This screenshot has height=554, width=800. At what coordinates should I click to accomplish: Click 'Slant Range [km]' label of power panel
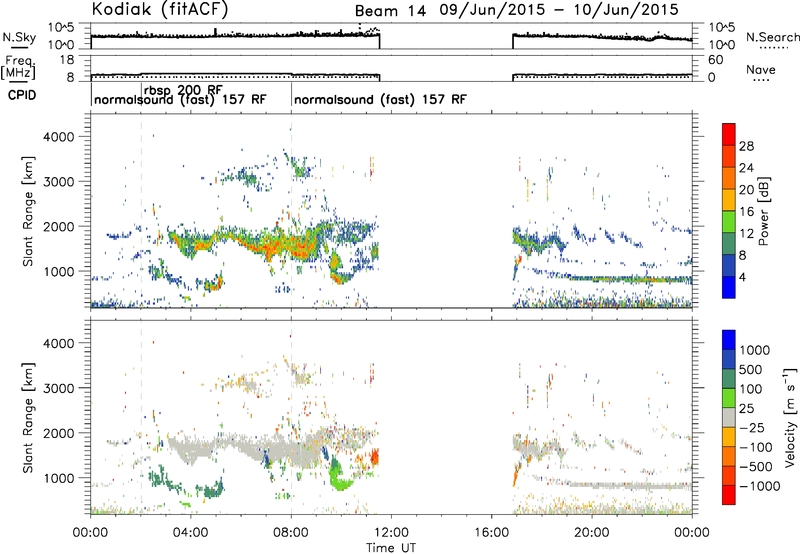(x=27, y=211)
